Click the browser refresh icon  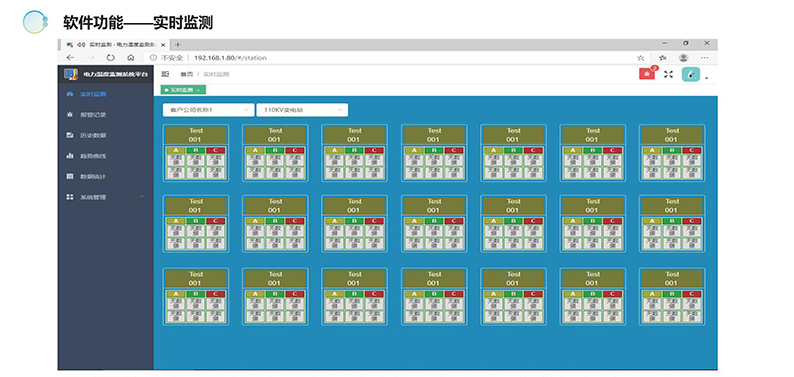(110, 58)
